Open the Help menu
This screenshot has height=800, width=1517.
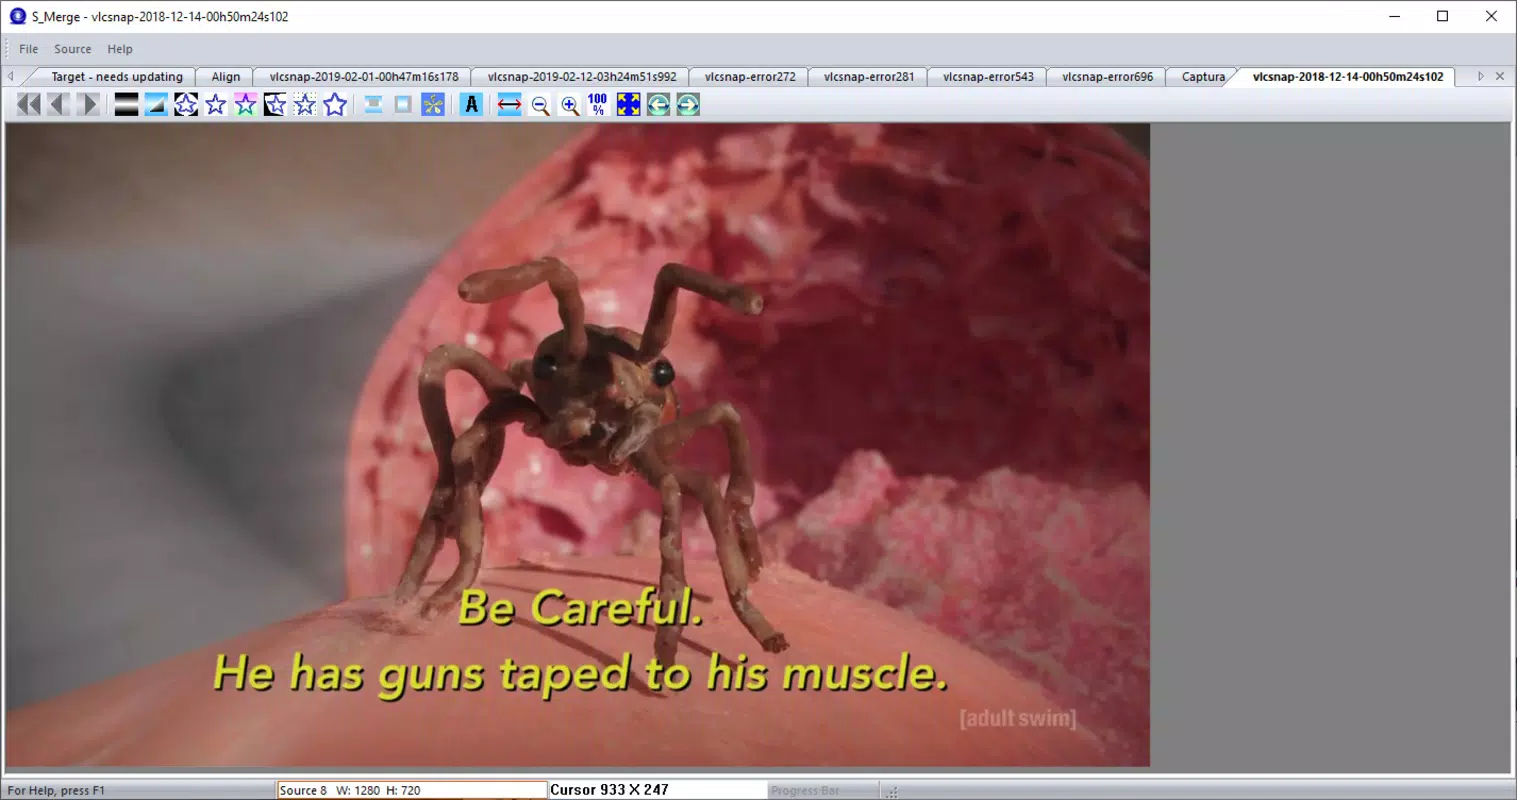tap(120, 49)
